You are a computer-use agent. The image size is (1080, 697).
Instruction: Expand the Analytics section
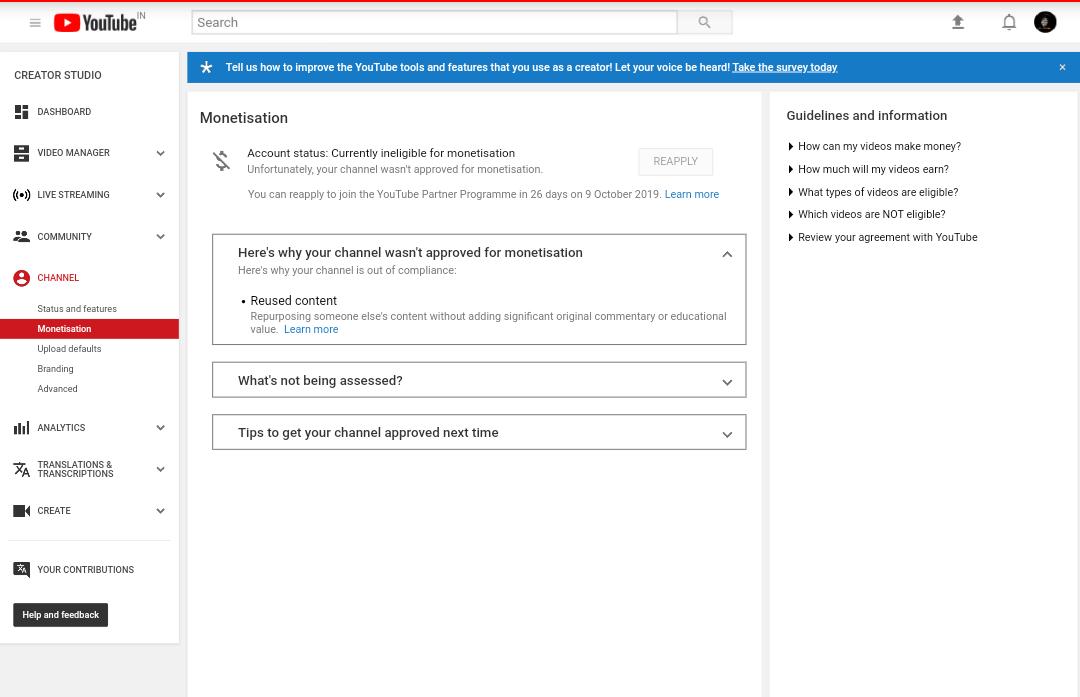pos(160,428)
